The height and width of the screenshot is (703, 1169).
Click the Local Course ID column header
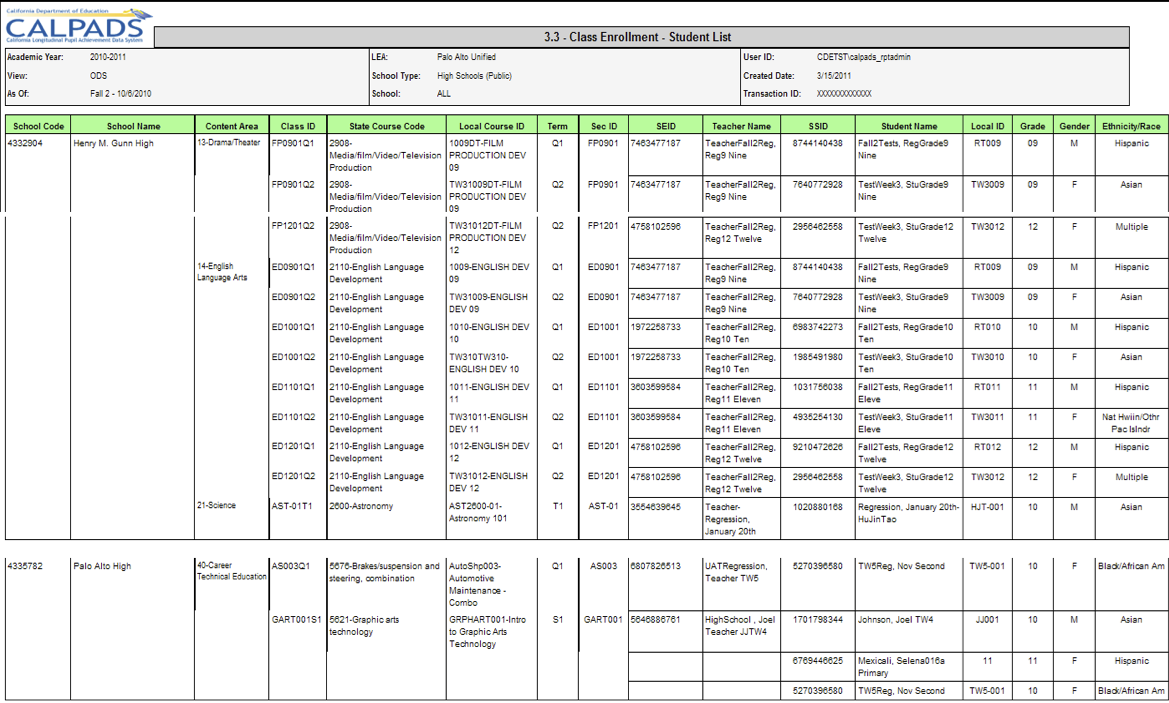tap(491, 126)
